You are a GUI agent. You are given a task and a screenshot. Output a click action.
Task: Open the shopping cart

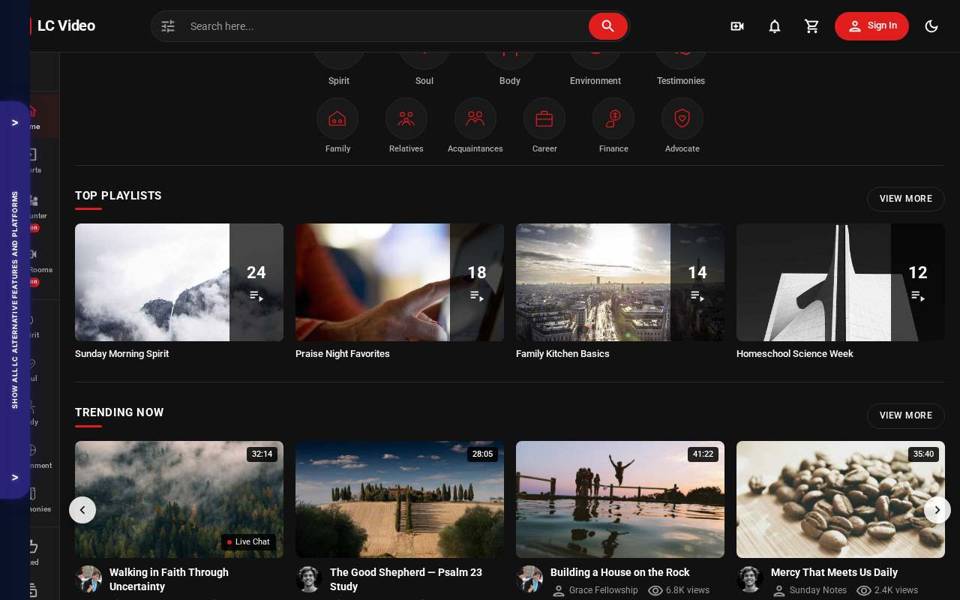click(812, 26)
